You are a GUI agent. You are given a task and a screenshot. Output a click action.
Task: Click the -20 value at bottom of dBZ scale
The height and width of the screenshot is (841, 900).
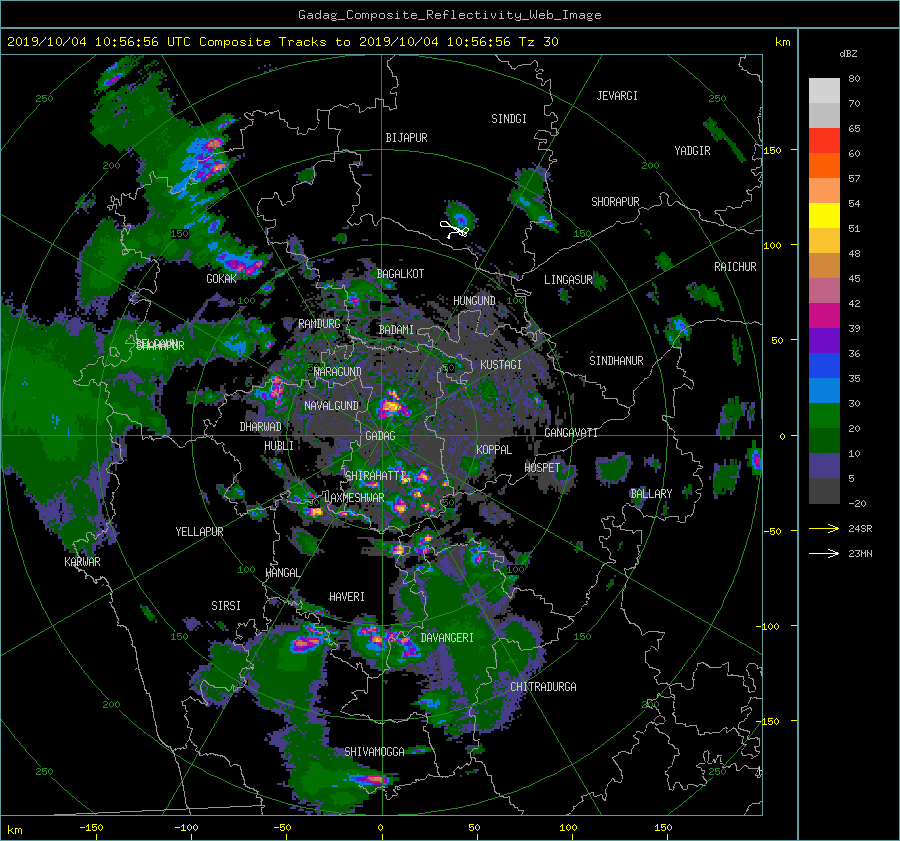pyautogui.click(x=857, y=503)
